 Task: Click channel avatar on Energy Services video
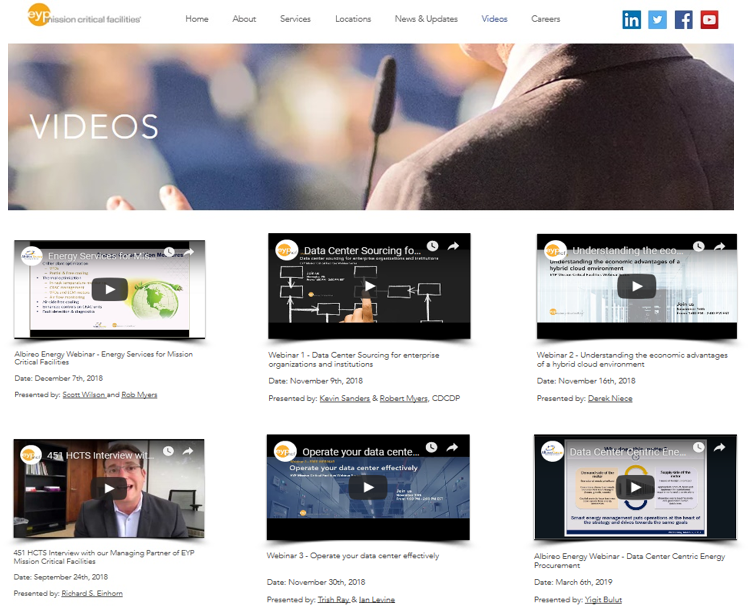32,256
